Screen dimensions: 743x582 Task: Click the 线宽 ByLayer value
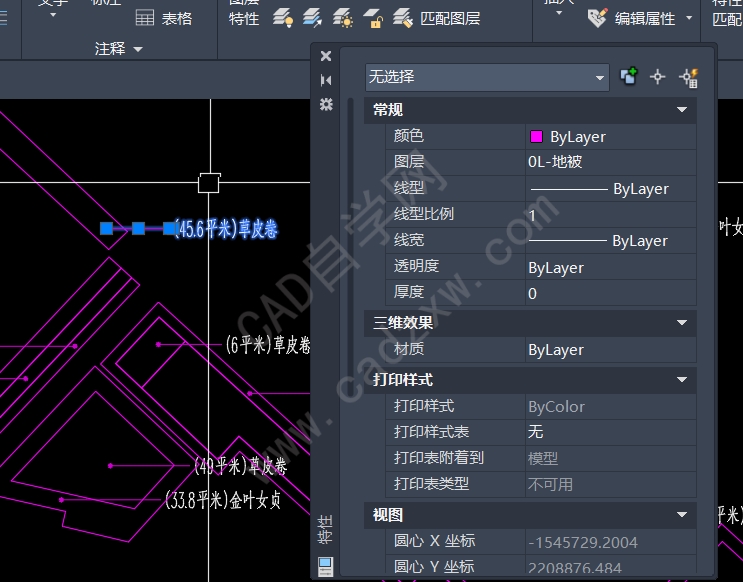click(610, 241)
